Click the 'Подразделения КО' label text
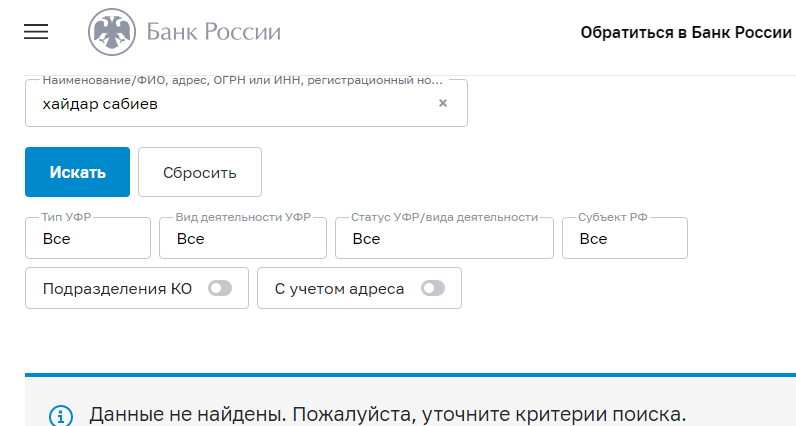The width and height of the screenshot is (796, 426). click(117, 289)
